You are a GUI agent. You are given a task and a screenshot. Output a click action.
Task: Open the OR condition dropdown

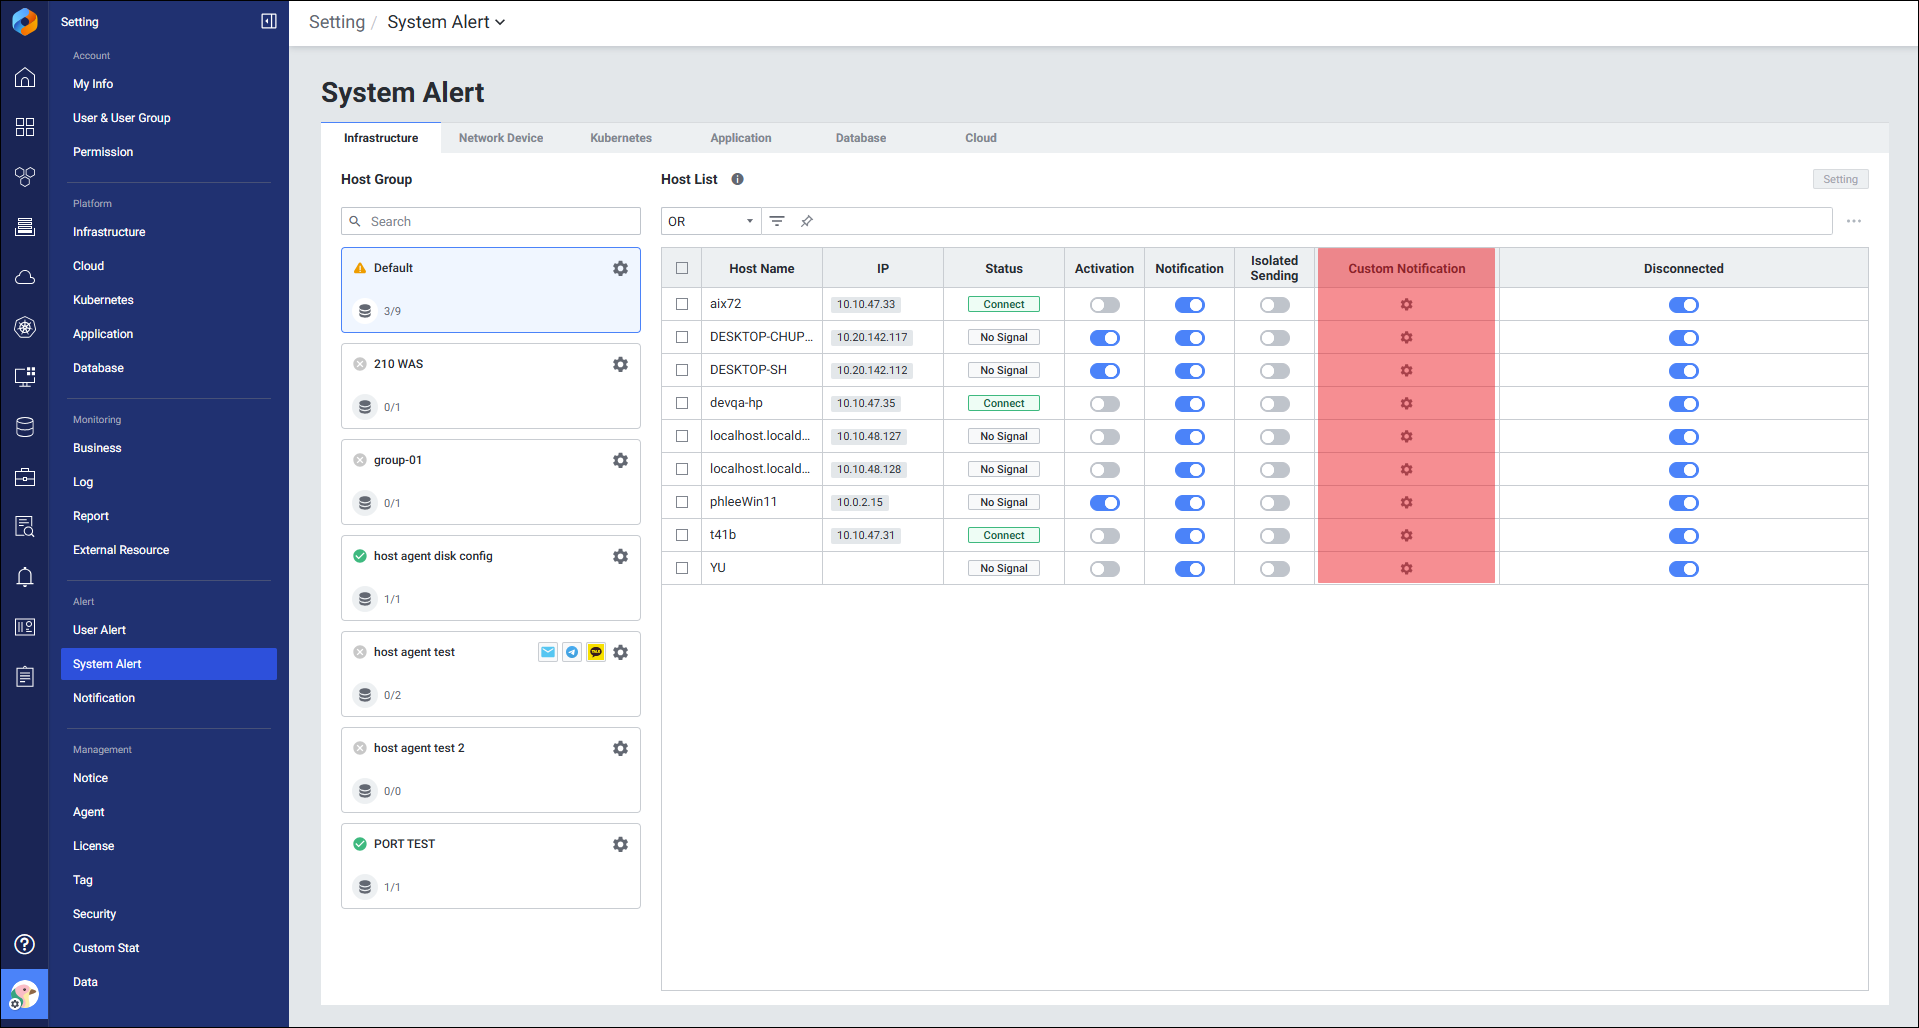pyautogui.click(x=710, y=221)
